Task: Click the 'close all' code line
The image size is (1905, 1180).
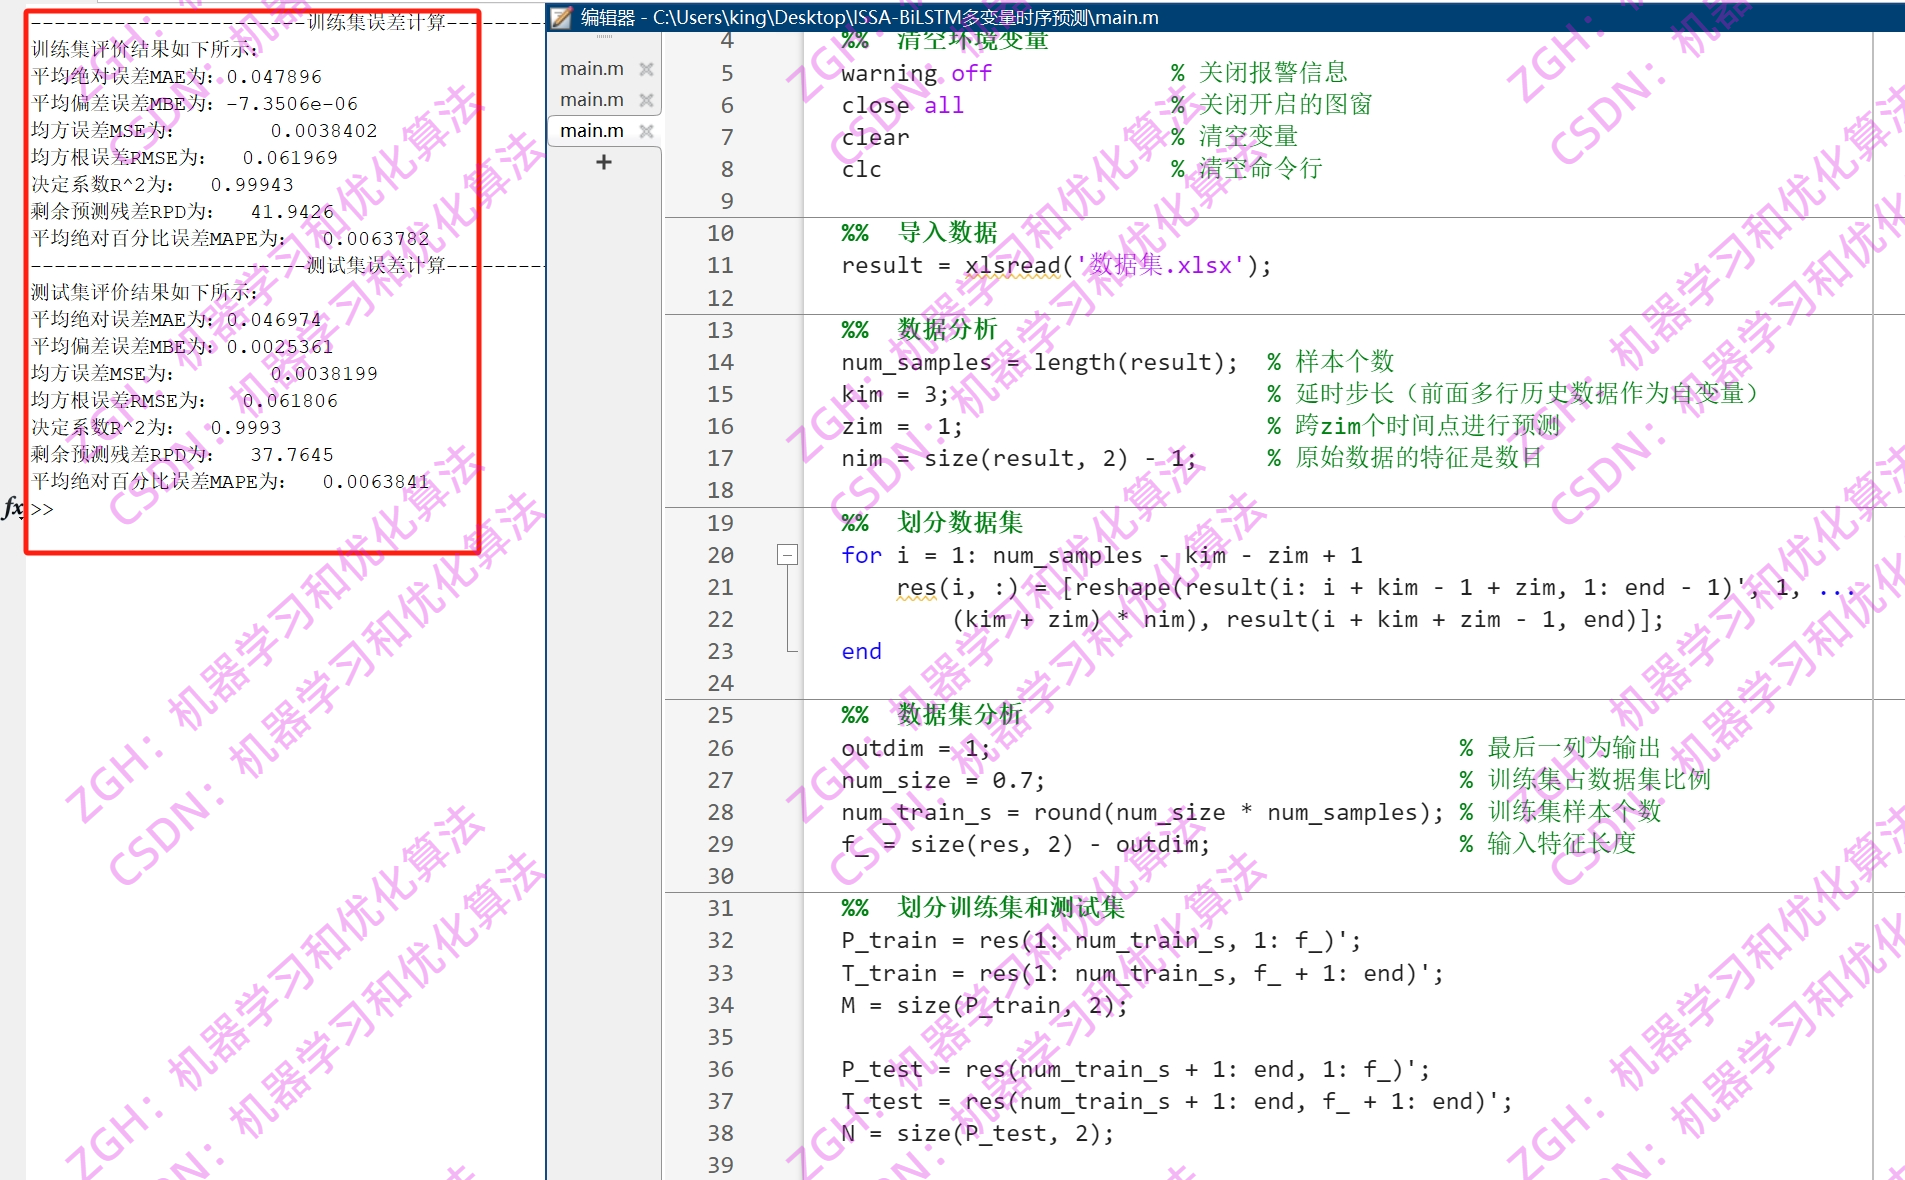Action: click(902, 105)
